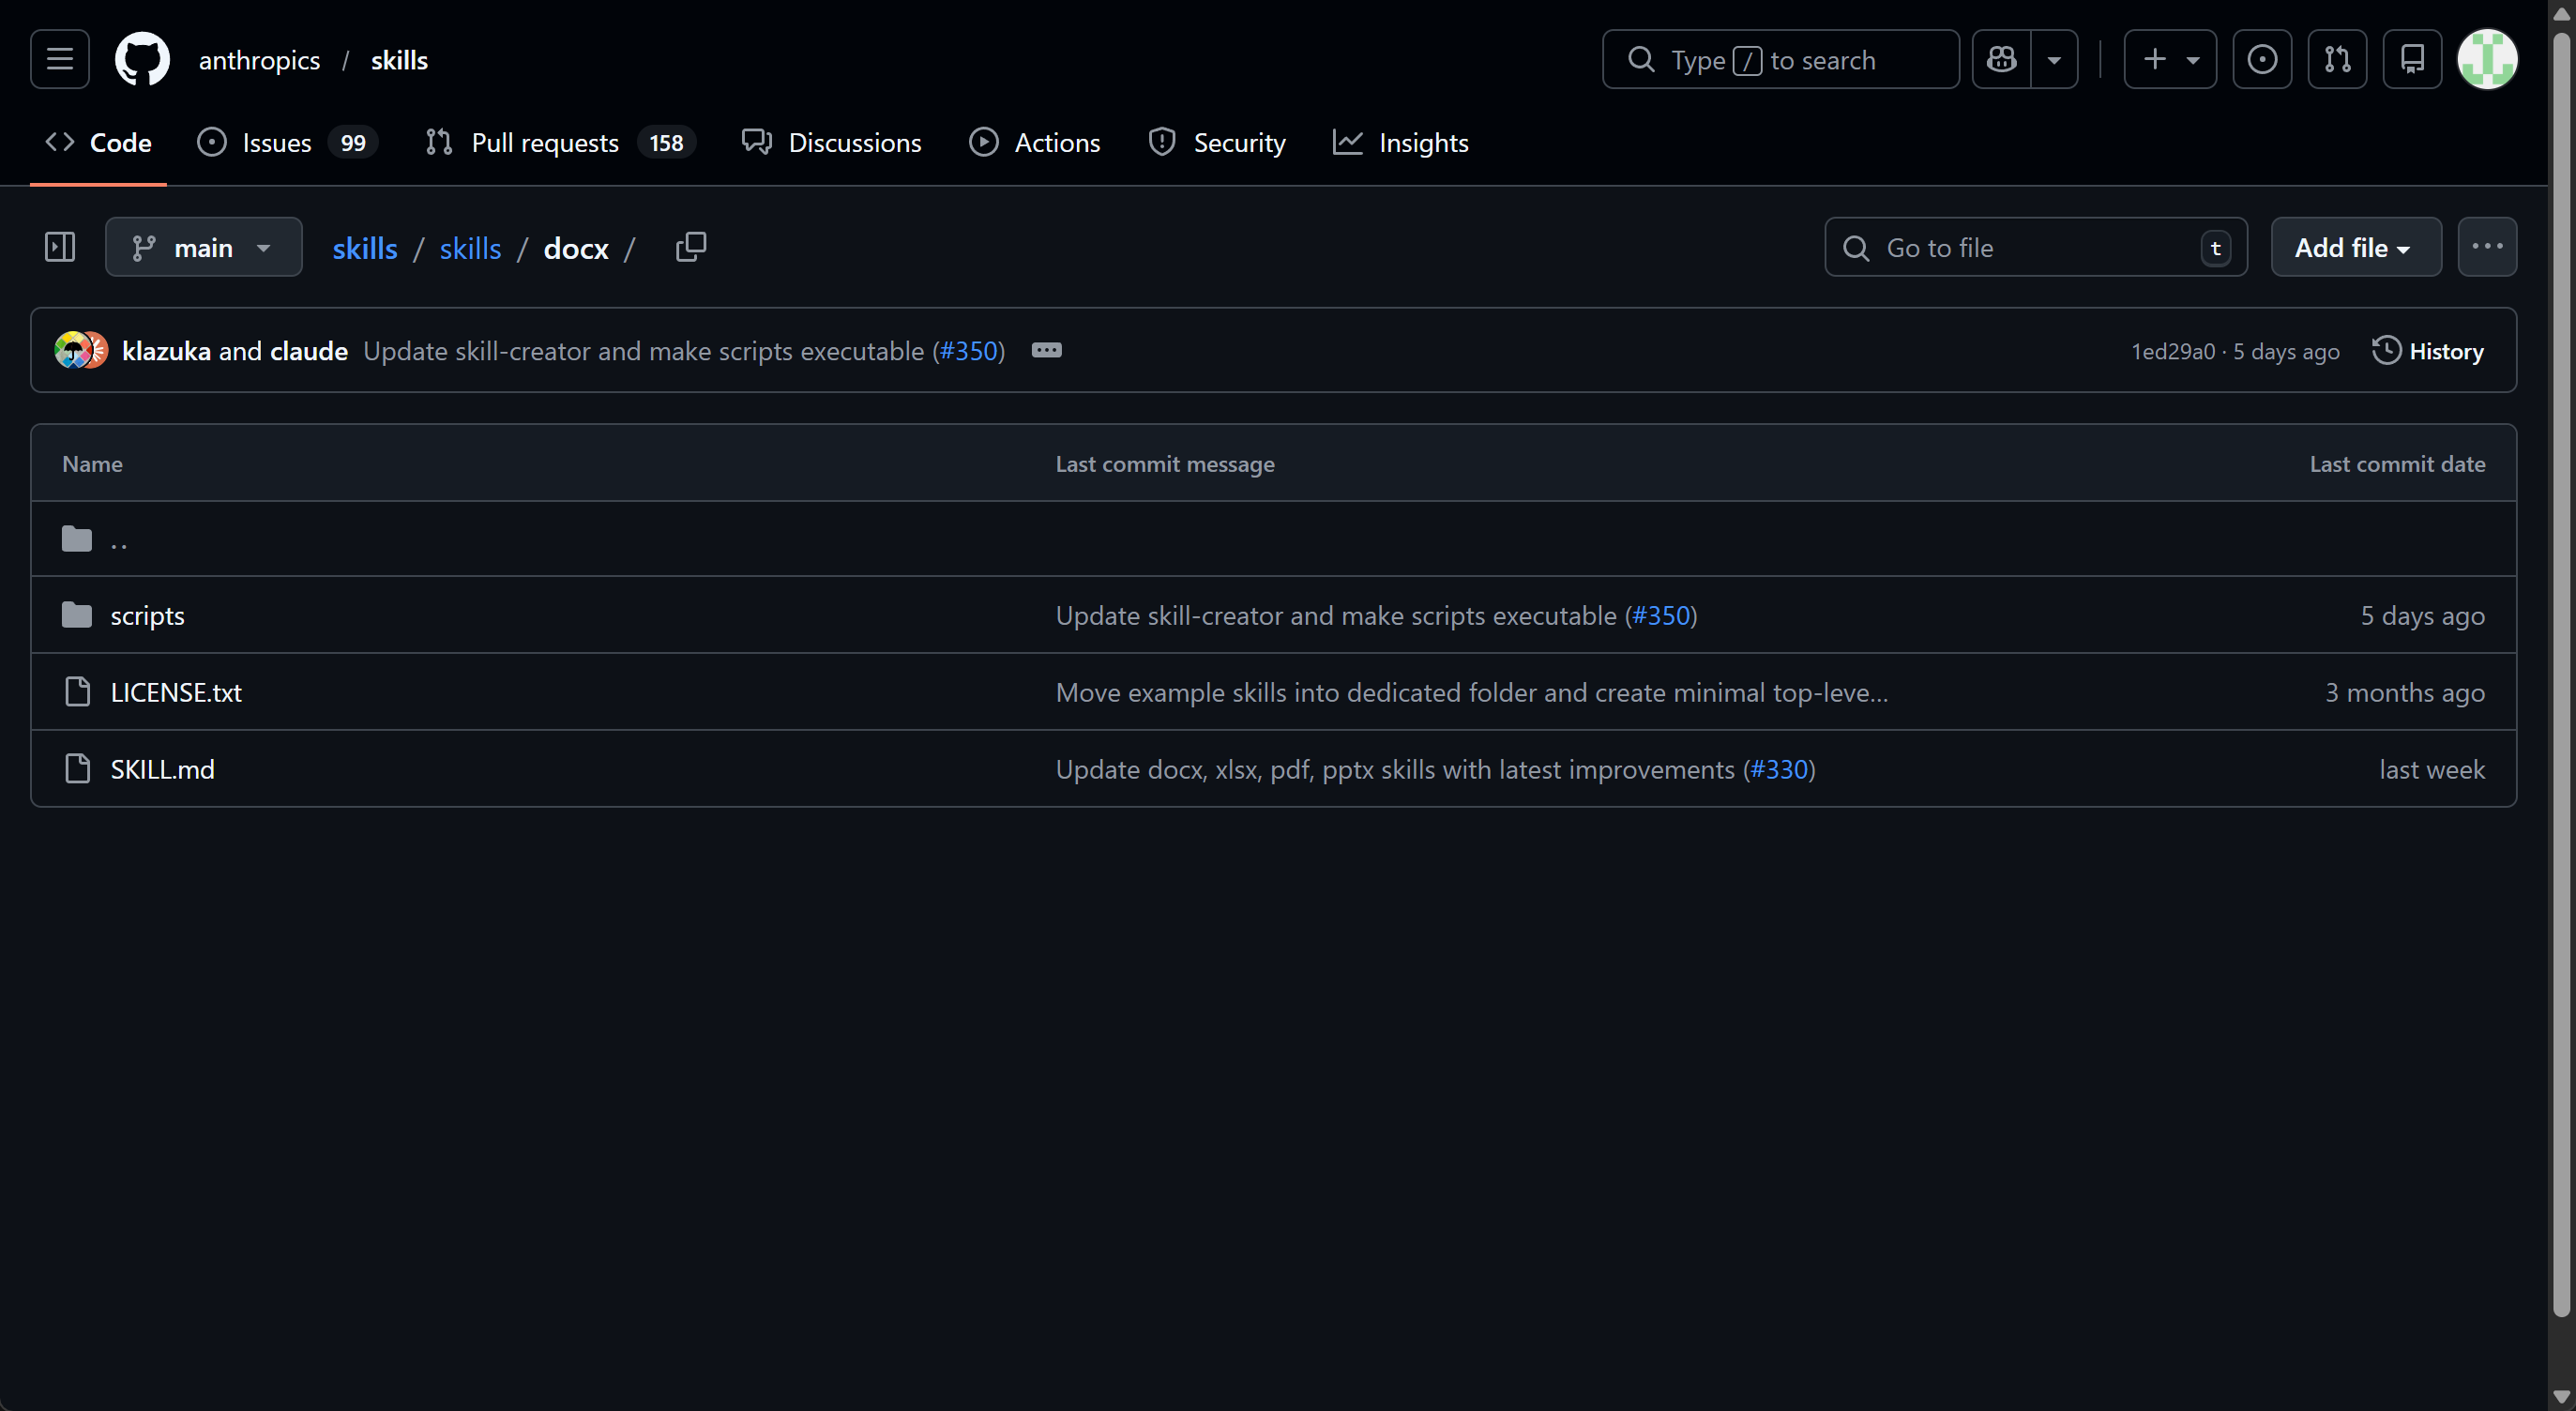This screenshot has height=1411, width=2576.
Task: View commit History
Action: (2428, 351)
